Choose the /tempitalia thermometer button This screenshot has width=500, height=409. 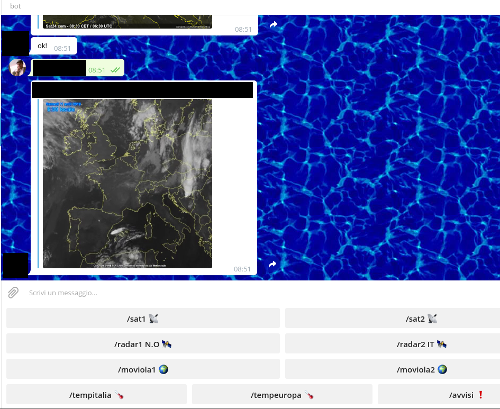click(x=96, y=395)
